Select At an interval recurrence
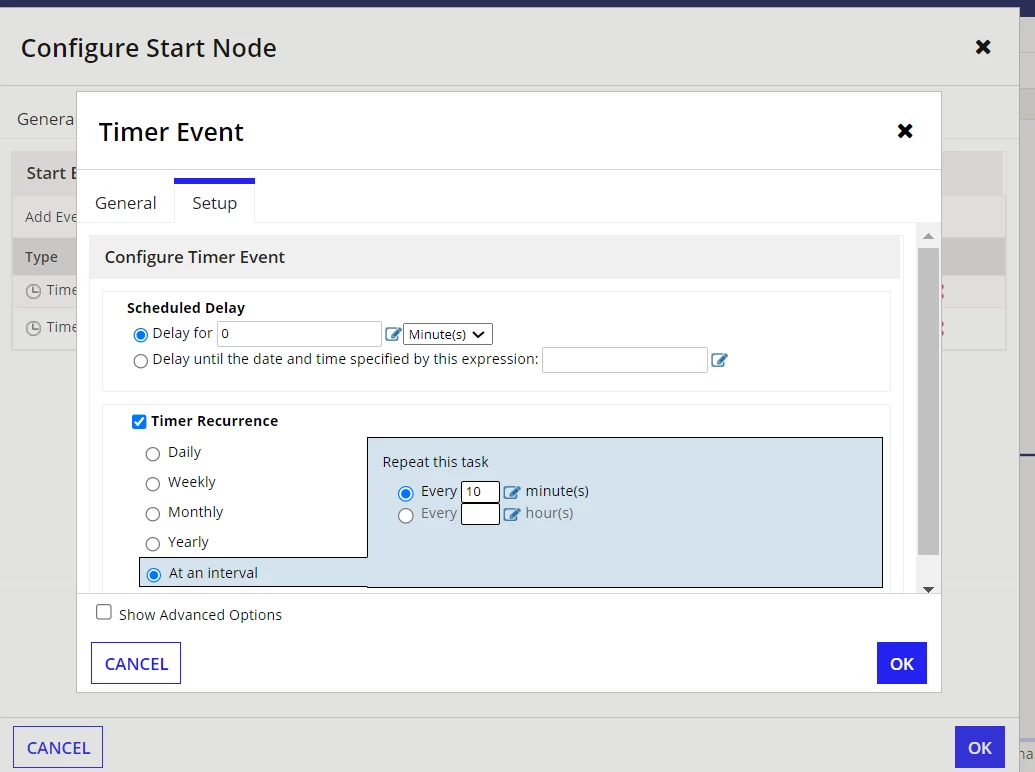 coord(154,575)
